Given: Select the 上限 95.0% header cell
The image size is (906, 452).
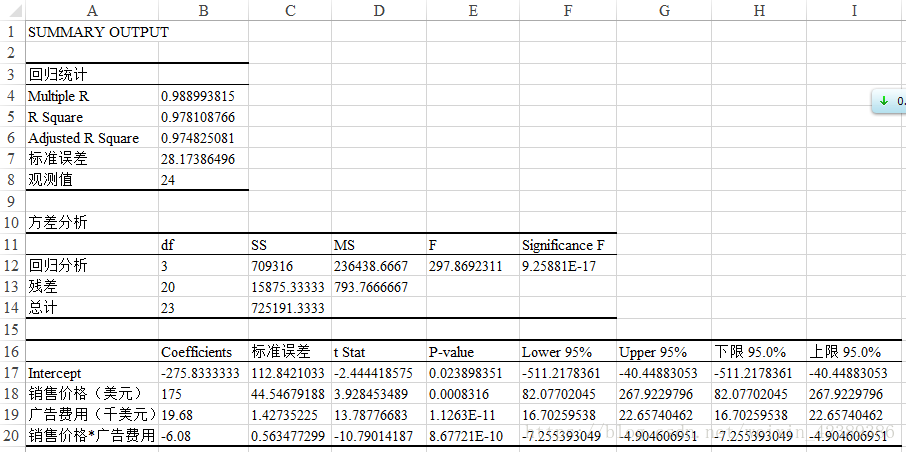Looking at the screenshot, I should 854,351.
